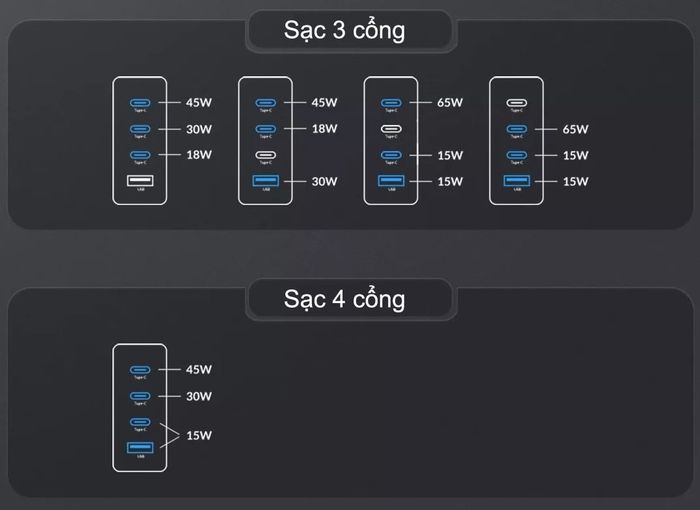
Task: Click the "Sạc 3 cổng" heading
Action: coord(344,31)
